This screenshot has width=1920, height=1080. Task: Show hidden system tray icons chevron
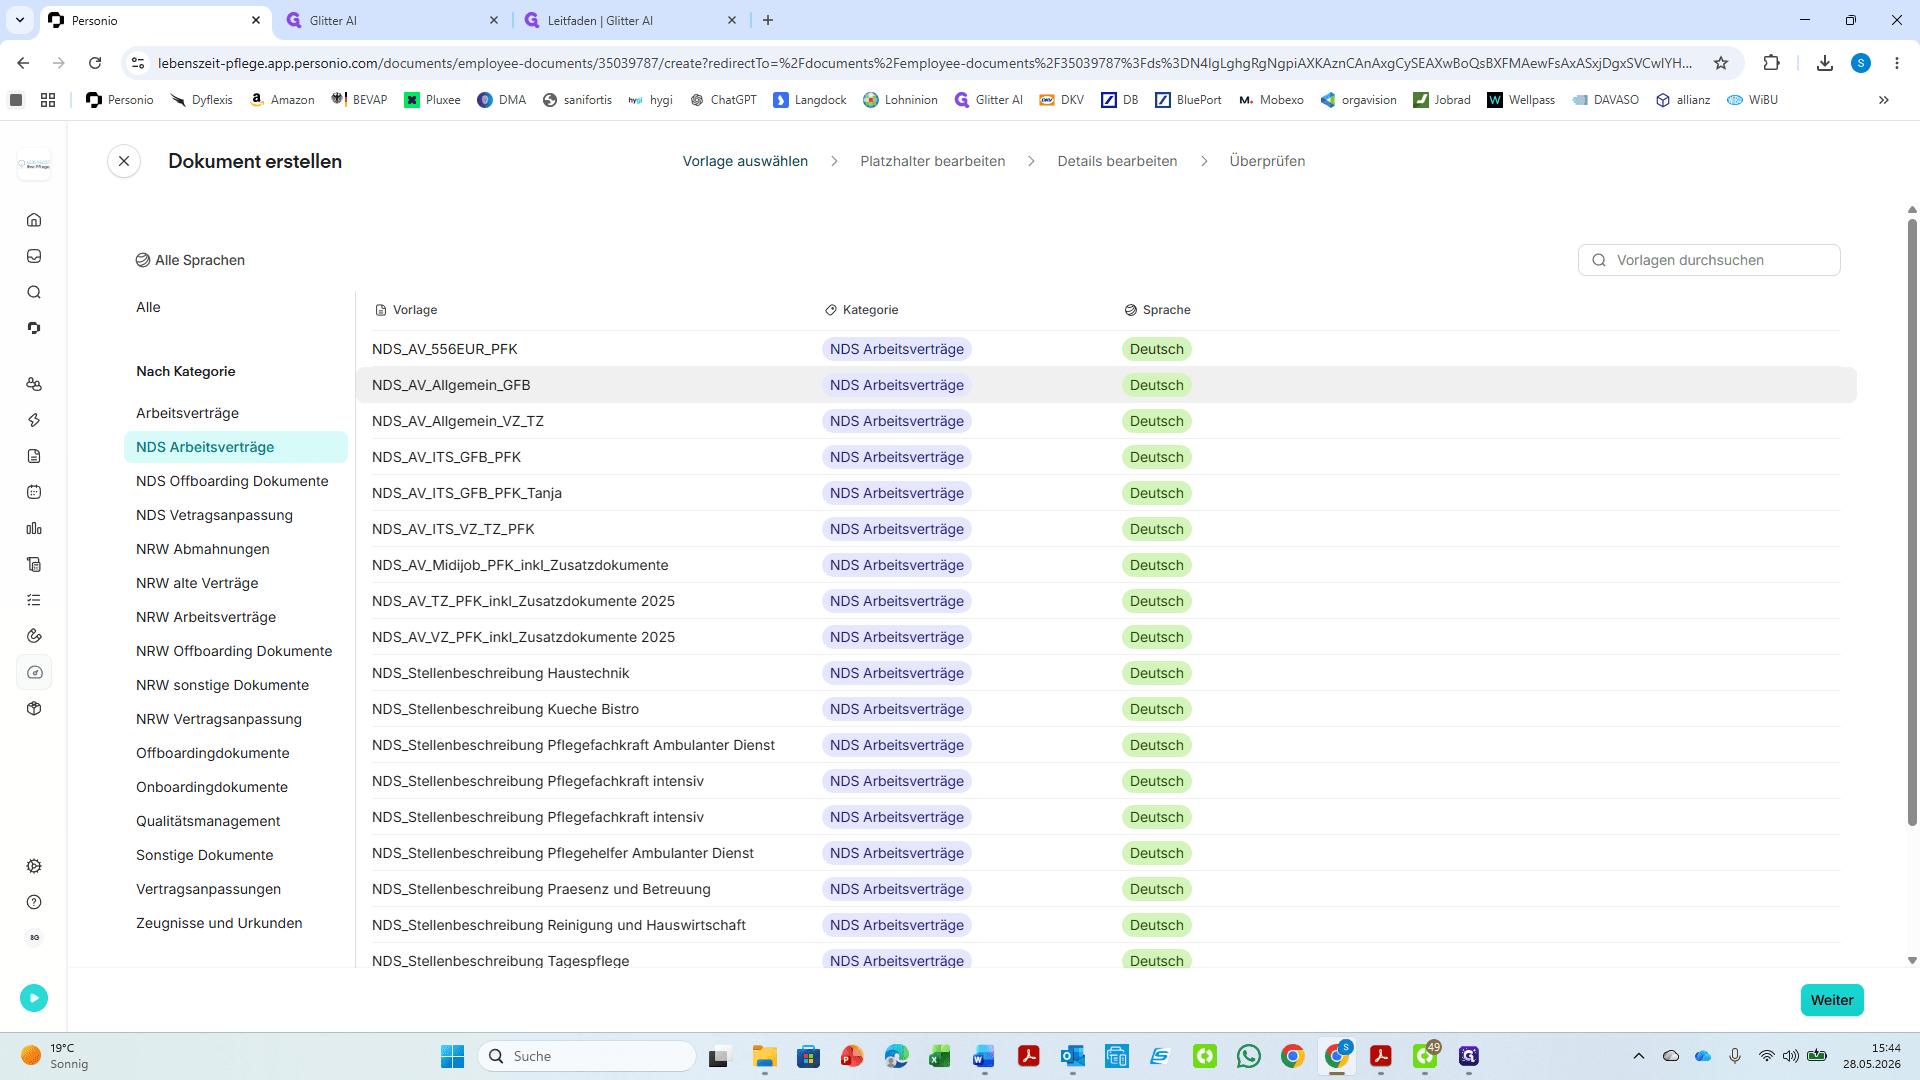pos(1638,1056)
